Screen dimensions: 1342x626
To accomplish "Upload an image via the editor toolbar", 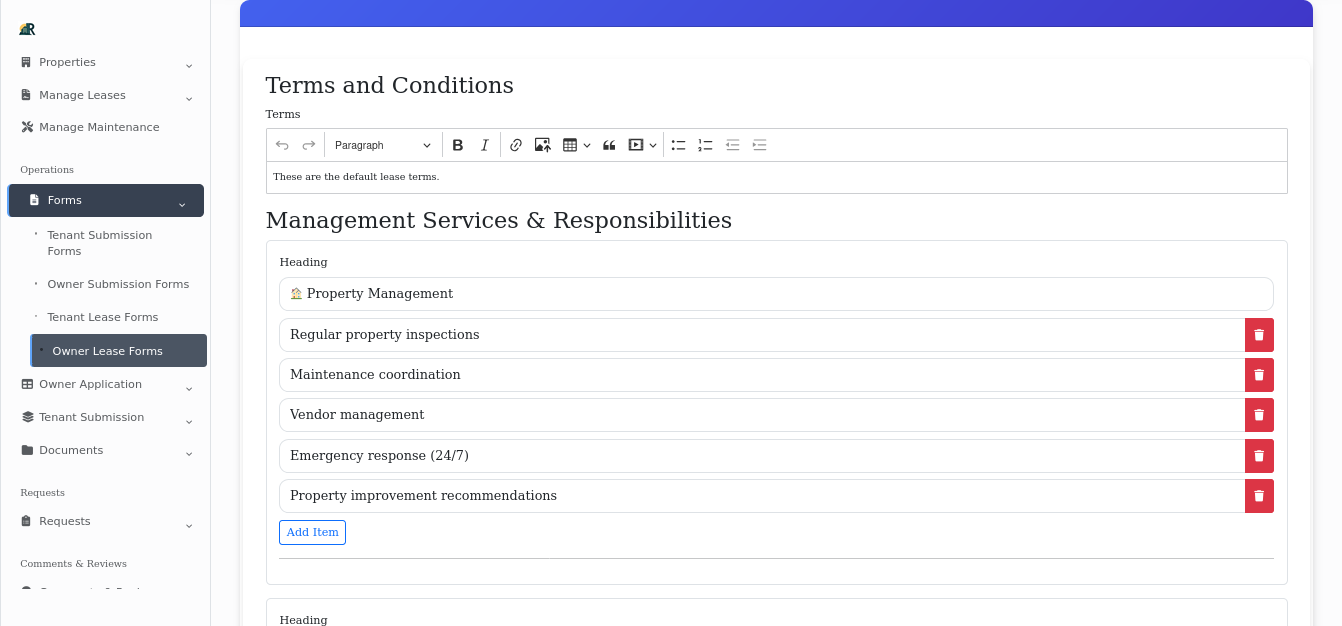I will 542,145.
